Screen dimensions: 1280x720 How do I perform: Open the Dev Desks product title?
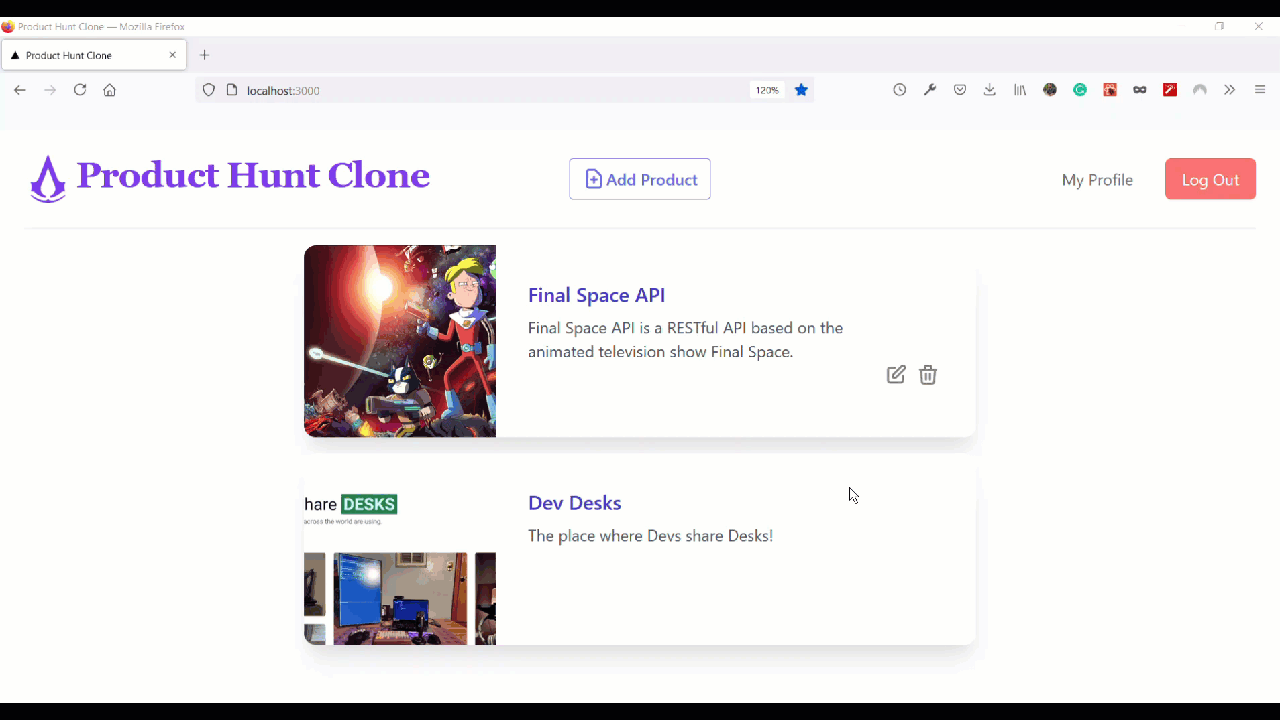(x=574, y=503)
